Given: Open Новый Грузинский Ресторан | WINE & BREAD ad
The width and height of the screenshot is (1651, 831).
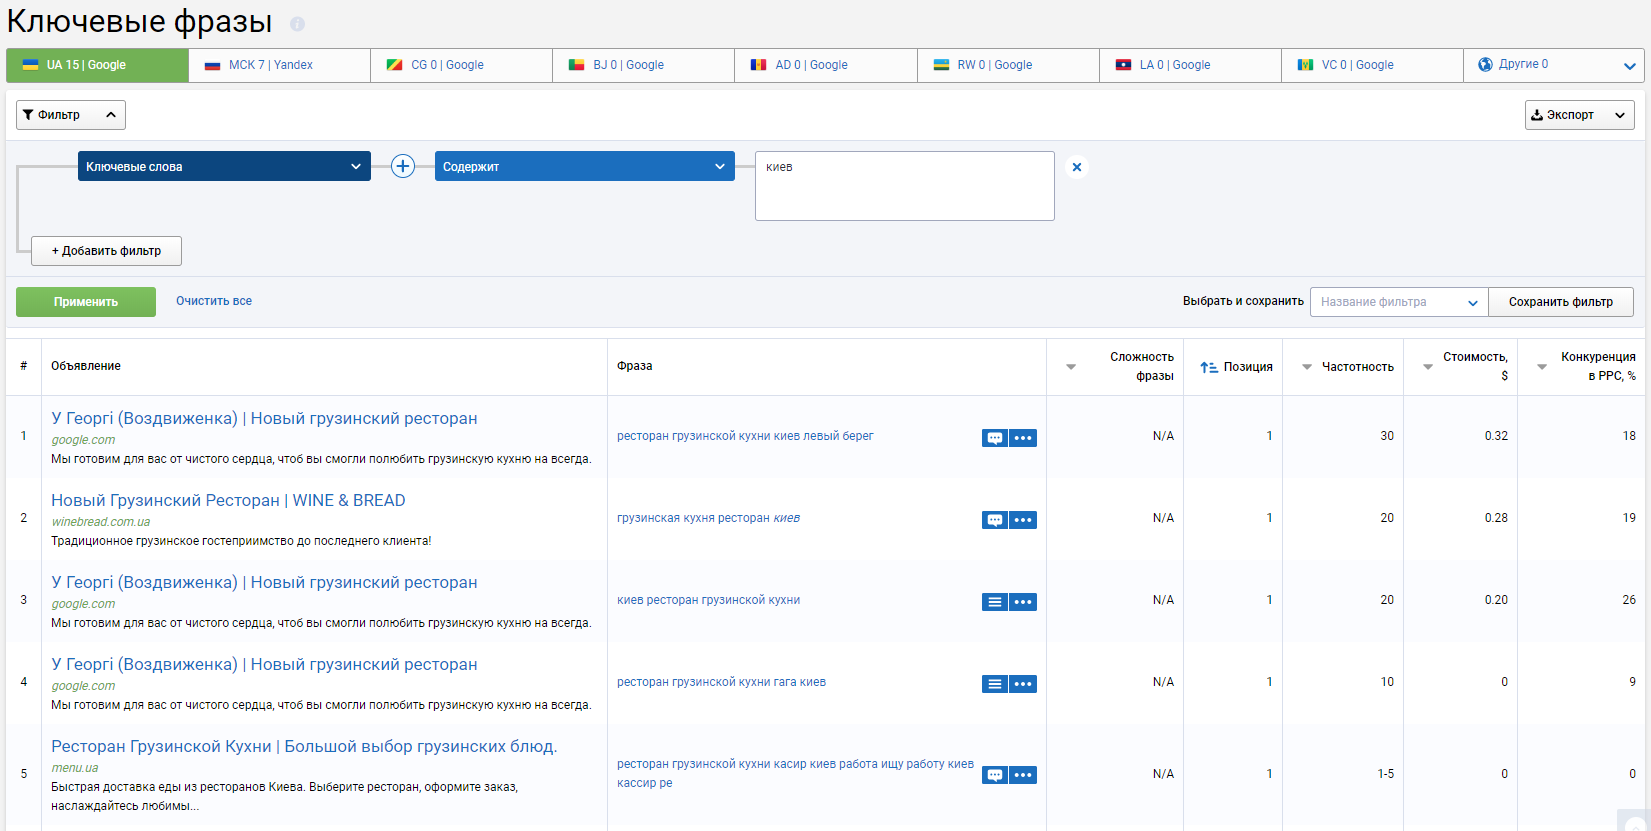Looking at the screenshot, I should (x=228, y=501).
